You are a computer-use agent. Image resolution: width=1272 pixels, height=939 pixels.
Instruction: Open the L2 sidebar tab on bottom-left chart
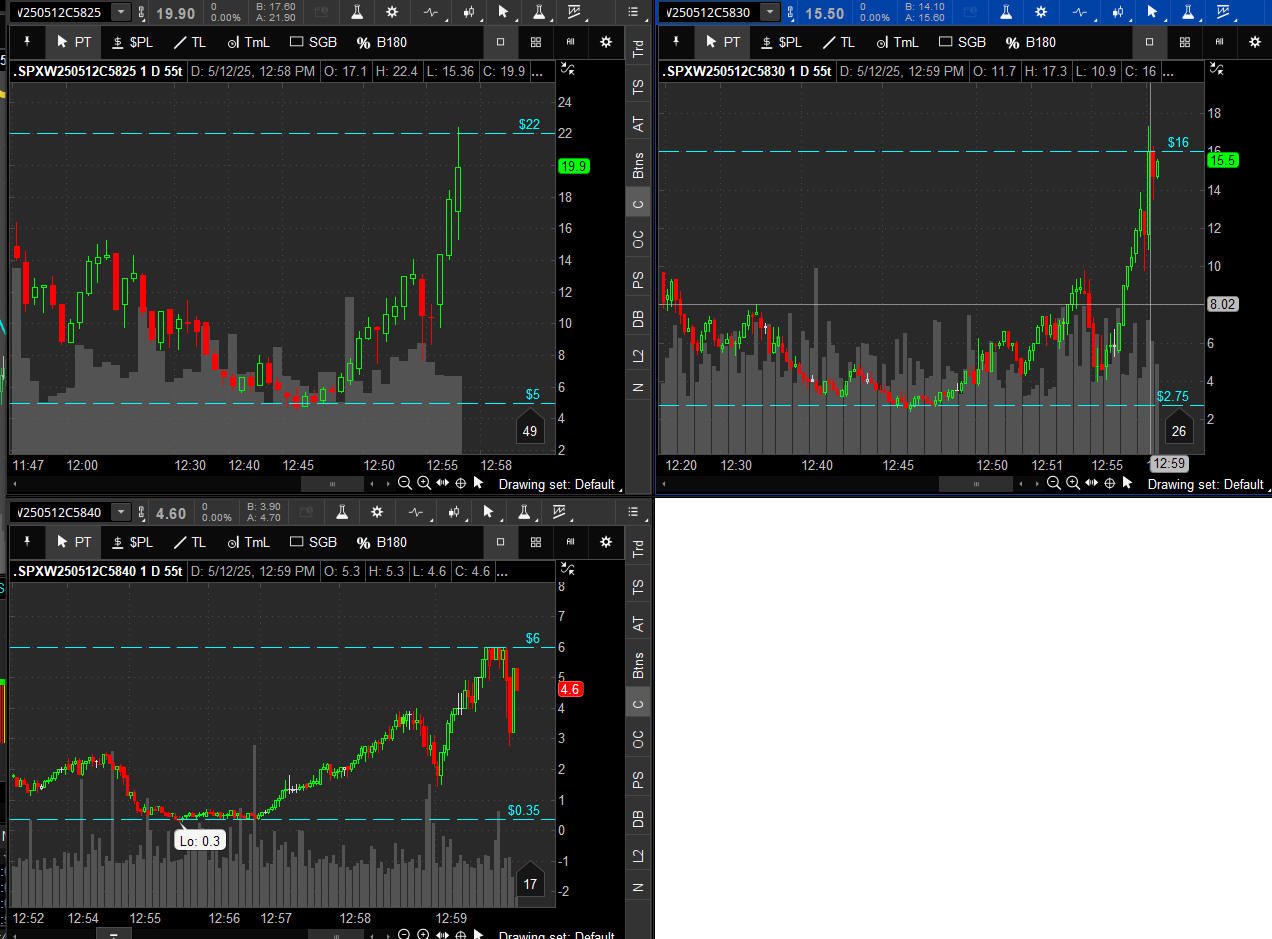click(x=638, y=856)
